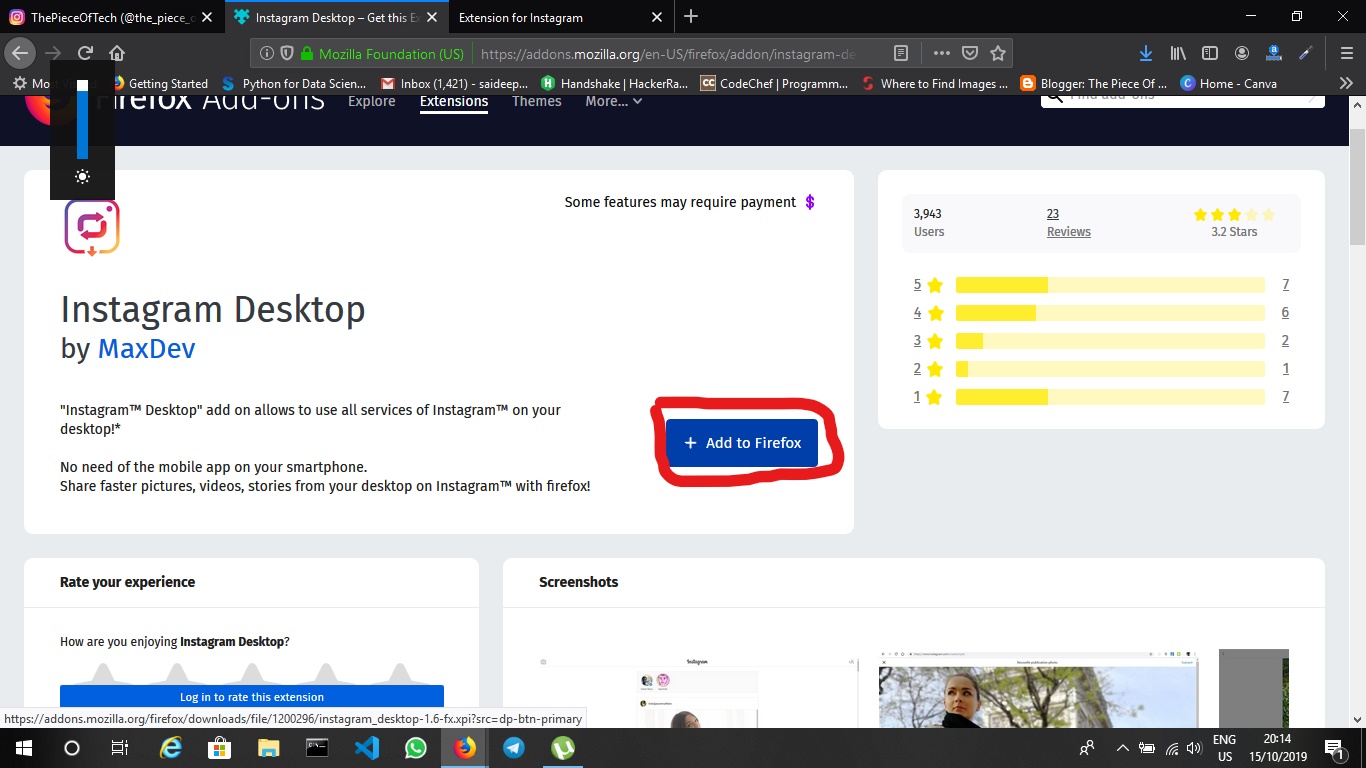1366x768 pixels.
Task: Open Blogger: The Piece Of bookmark
Action: point(1094,84)
